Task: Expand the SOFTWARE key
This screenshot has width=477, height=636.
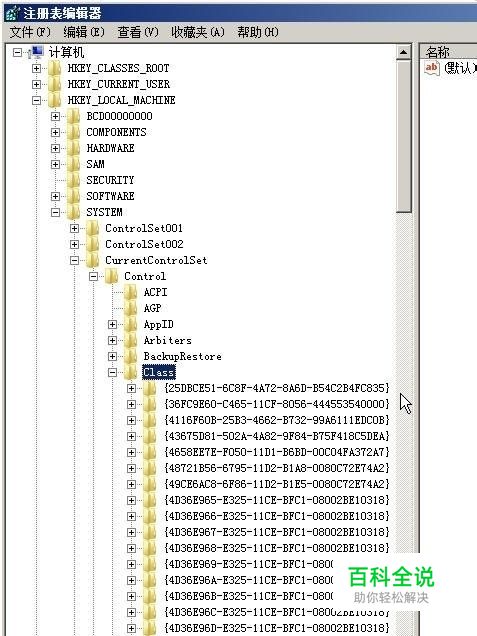Action: click(x=56, y=196)
